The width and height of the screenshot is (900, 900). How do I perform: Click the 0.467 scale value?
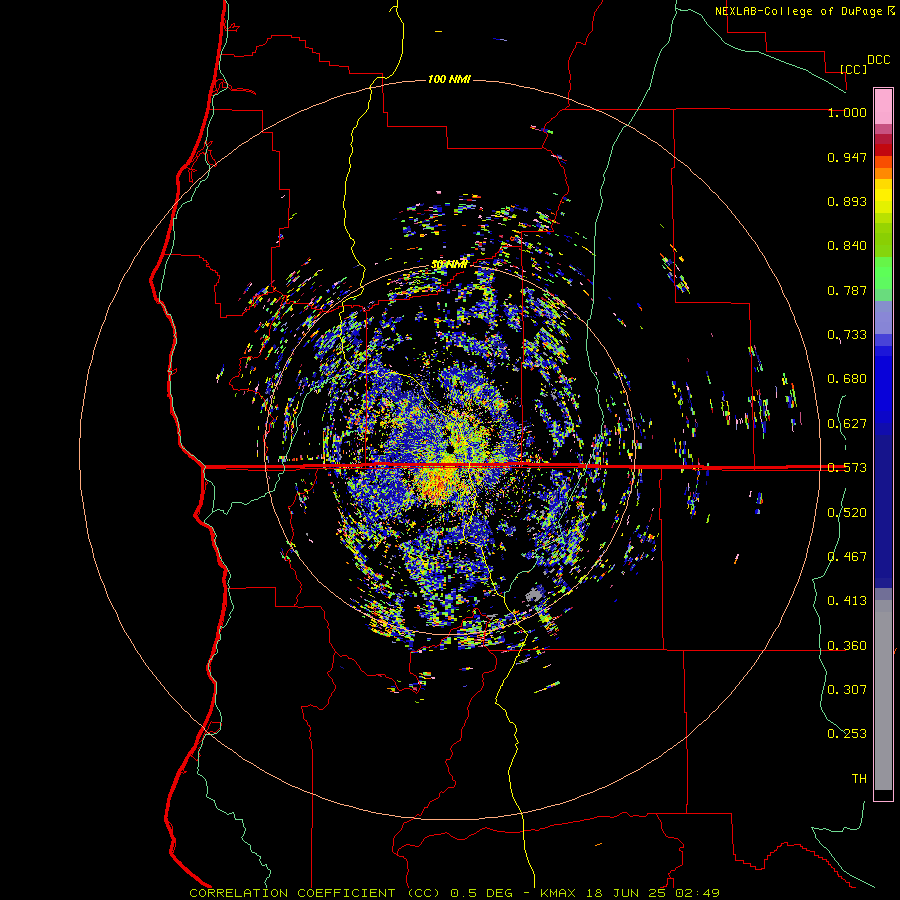click(847, 557)
